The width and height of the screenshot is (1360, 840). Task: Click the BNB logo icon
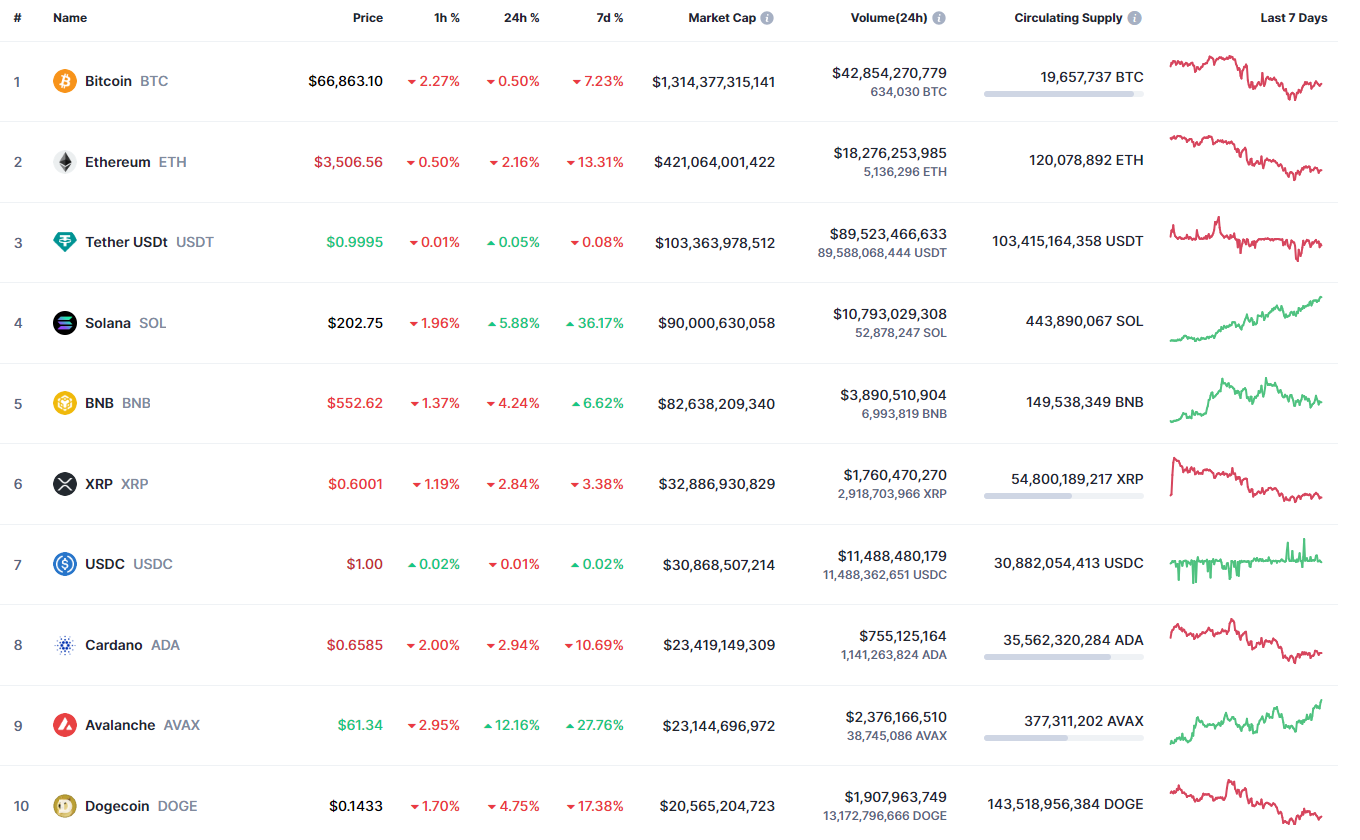[65, 403]
